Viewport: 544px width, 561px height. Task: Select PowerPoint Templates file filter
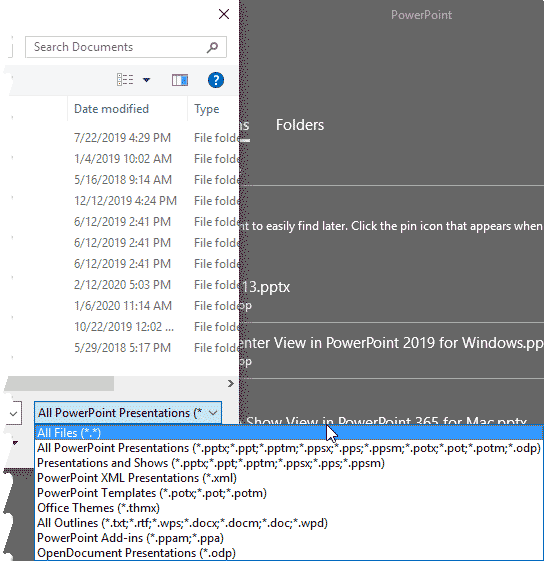click(289, 493)
